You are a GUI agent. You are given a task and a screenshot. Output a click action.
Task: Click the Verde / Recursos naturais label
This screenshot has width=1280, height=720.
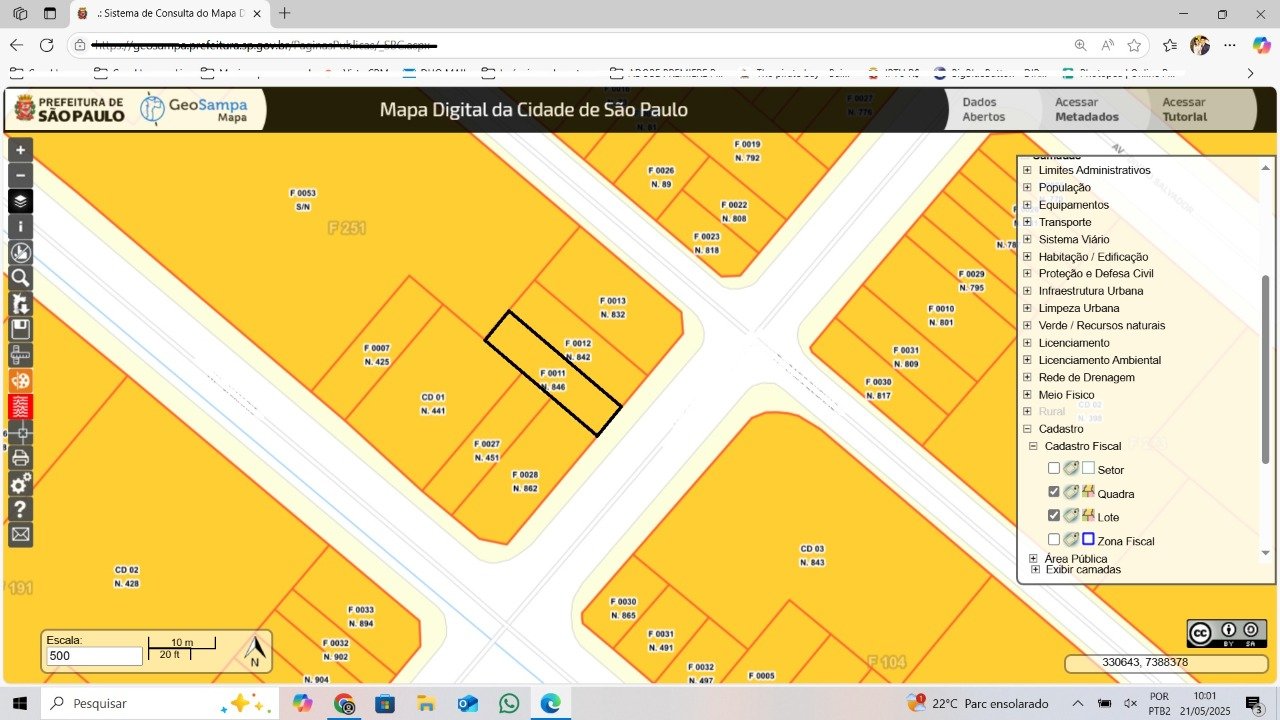coord(1101,325)
